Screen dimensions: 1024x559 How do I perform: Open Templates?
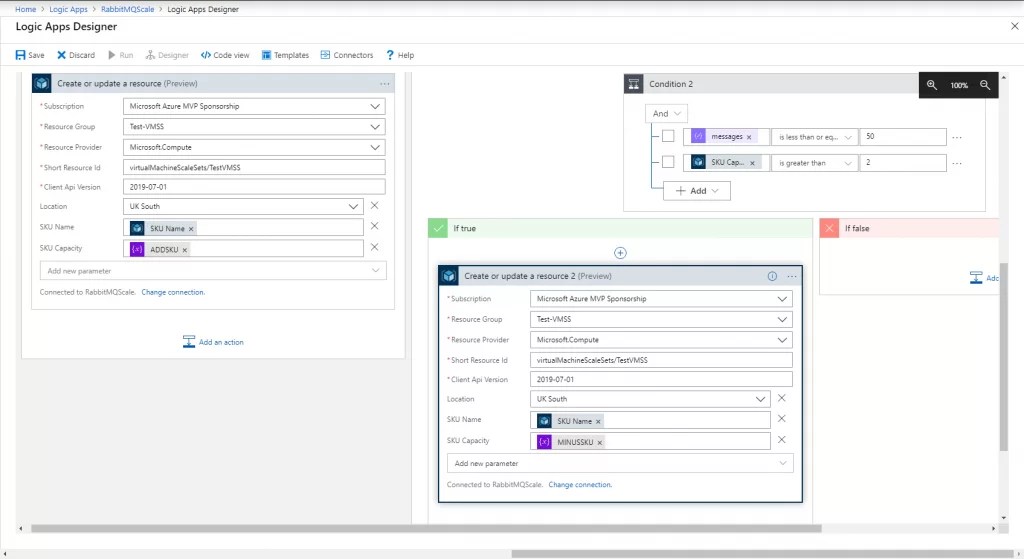pyautogui.click(x=285, y=55)
